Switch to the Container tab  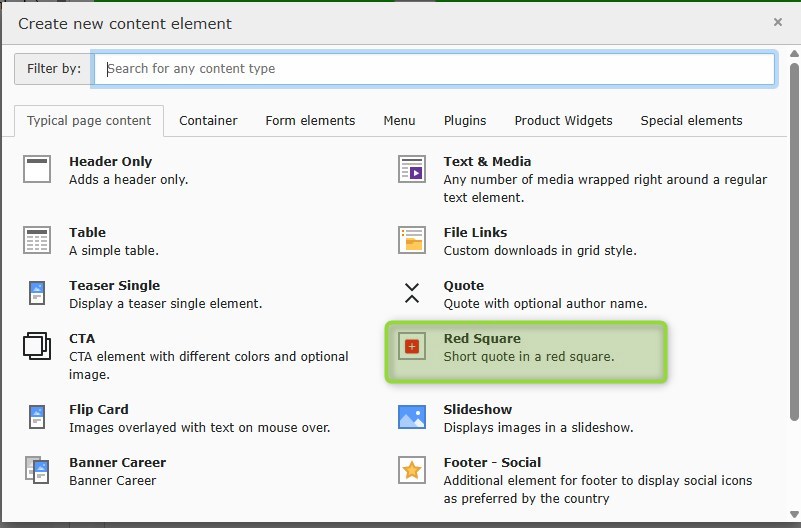[208, 120]
